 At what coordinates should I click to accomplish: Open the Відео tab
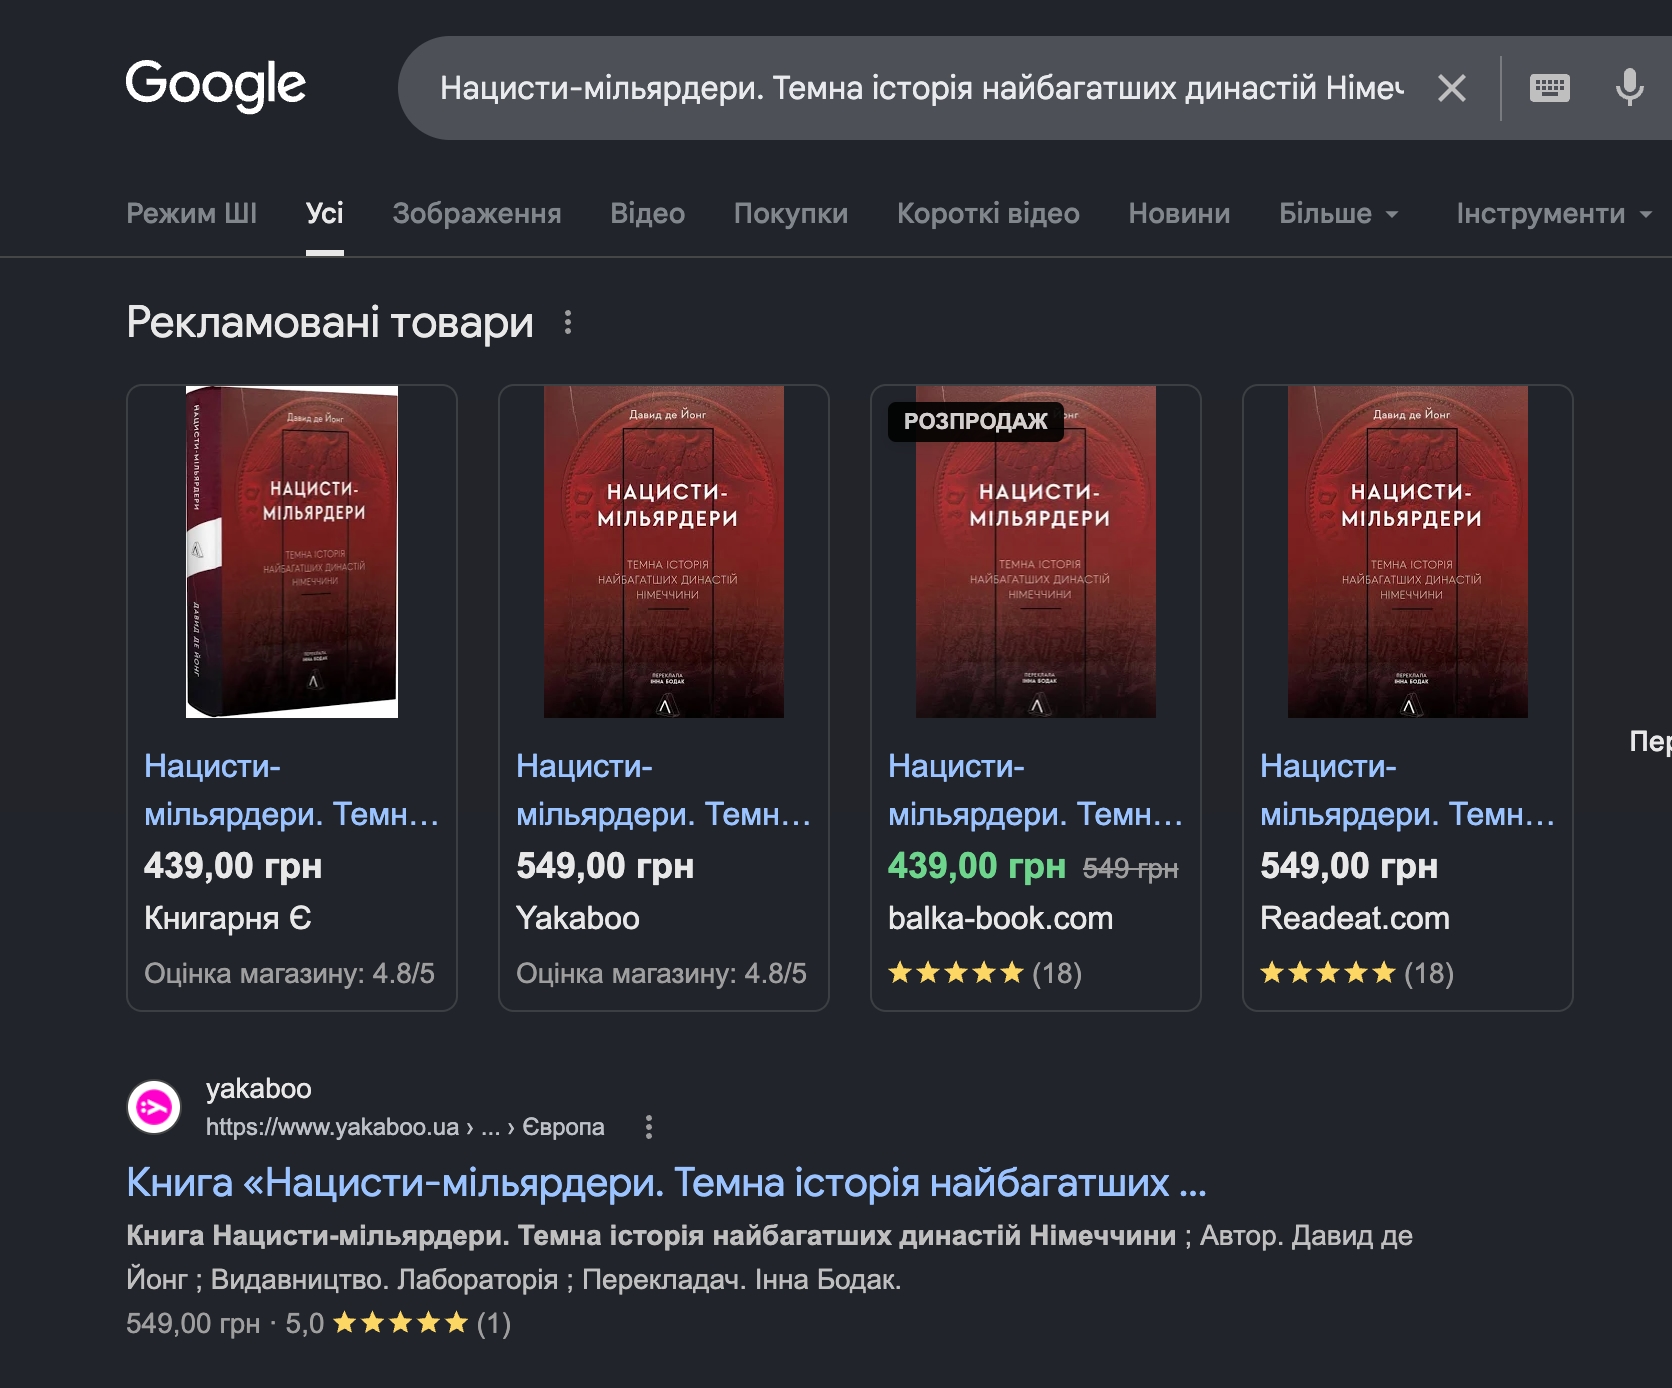tap(647, 213)
